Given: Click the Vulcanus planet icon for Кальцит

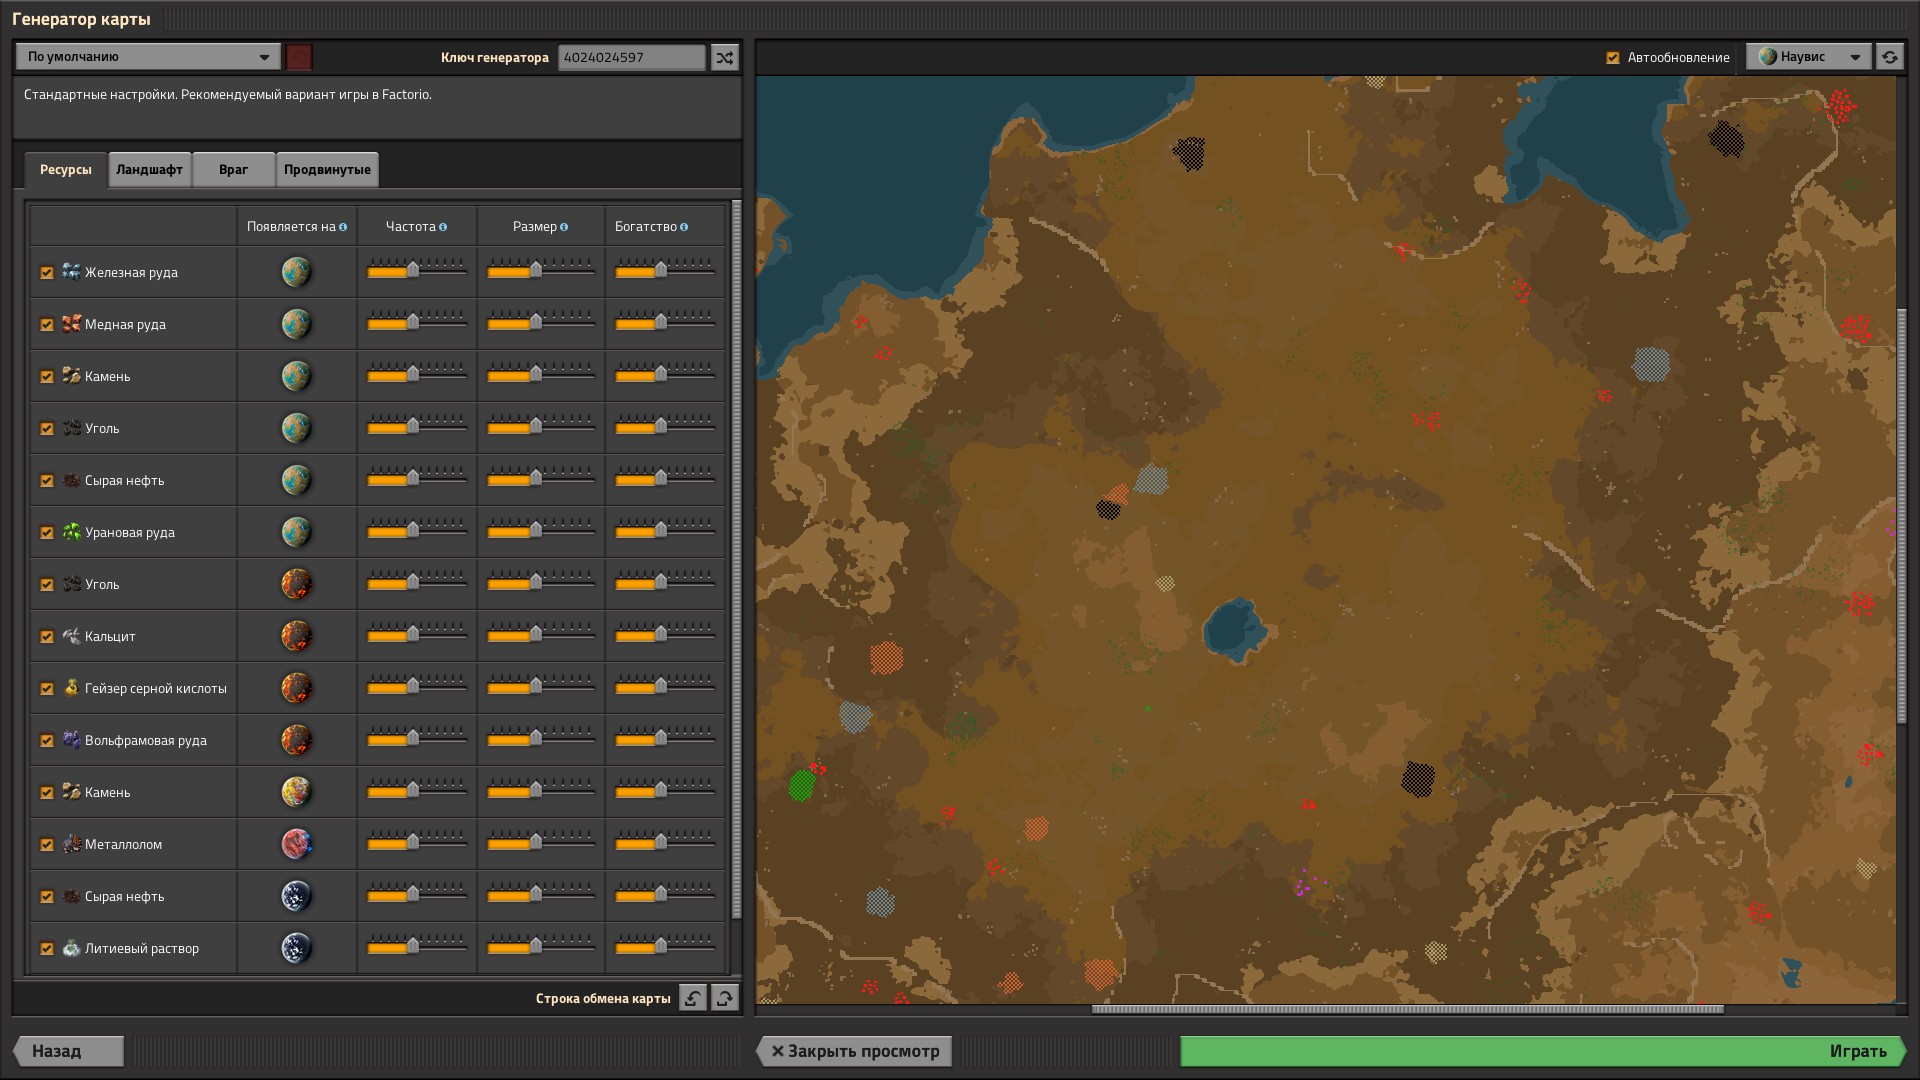Looking at the screenshot, I should [296, 636].
